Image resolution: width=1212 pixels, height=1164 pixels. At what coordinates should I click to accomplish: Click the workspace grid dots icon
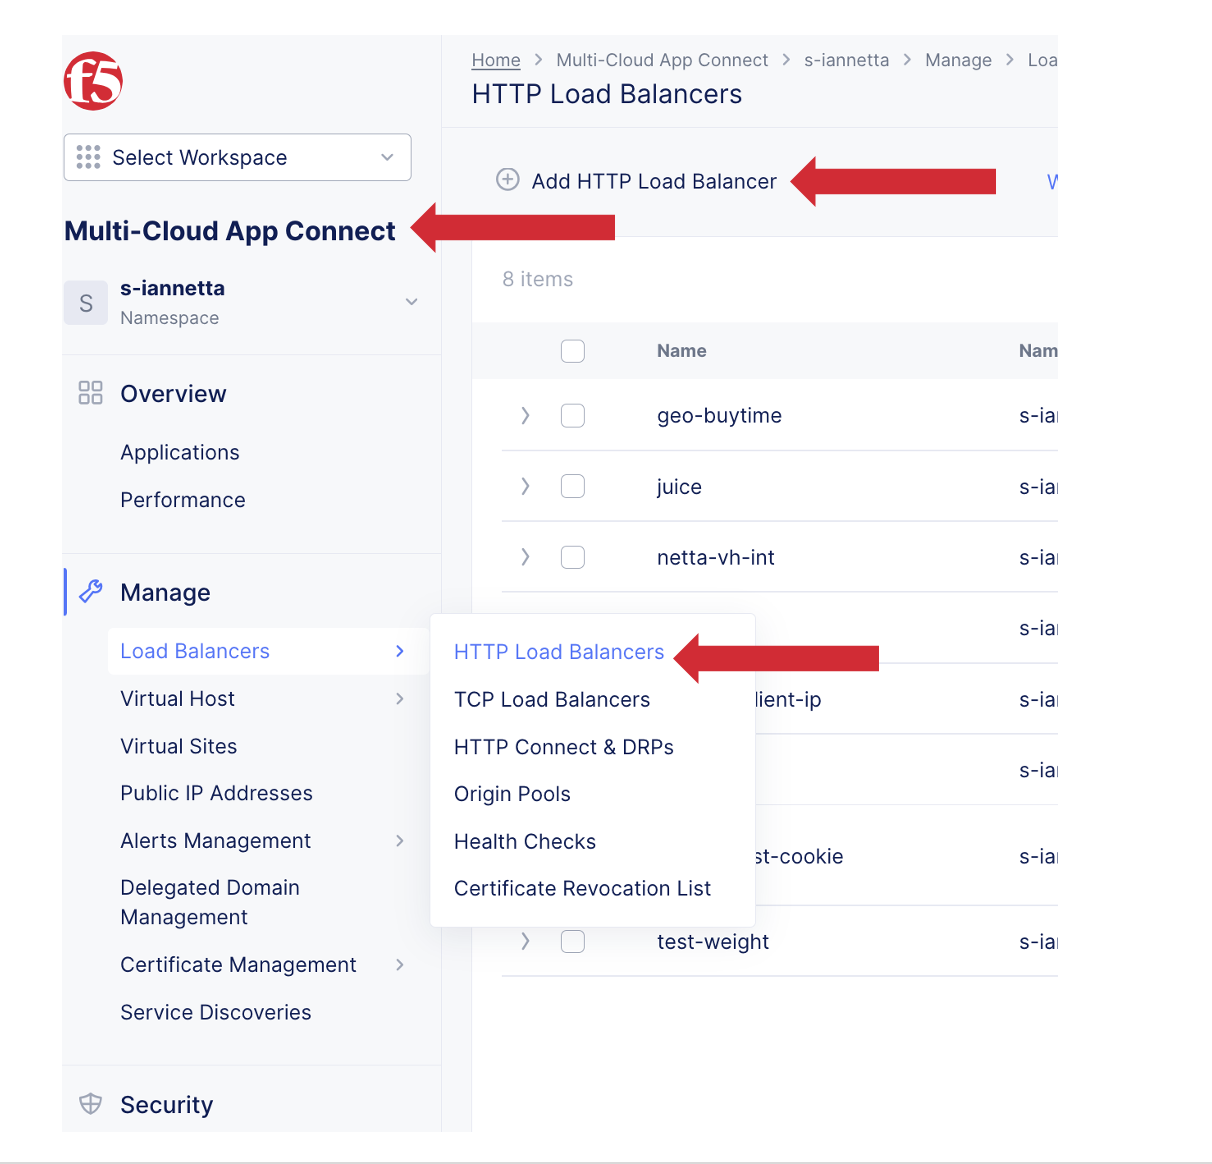coord(88,157)
